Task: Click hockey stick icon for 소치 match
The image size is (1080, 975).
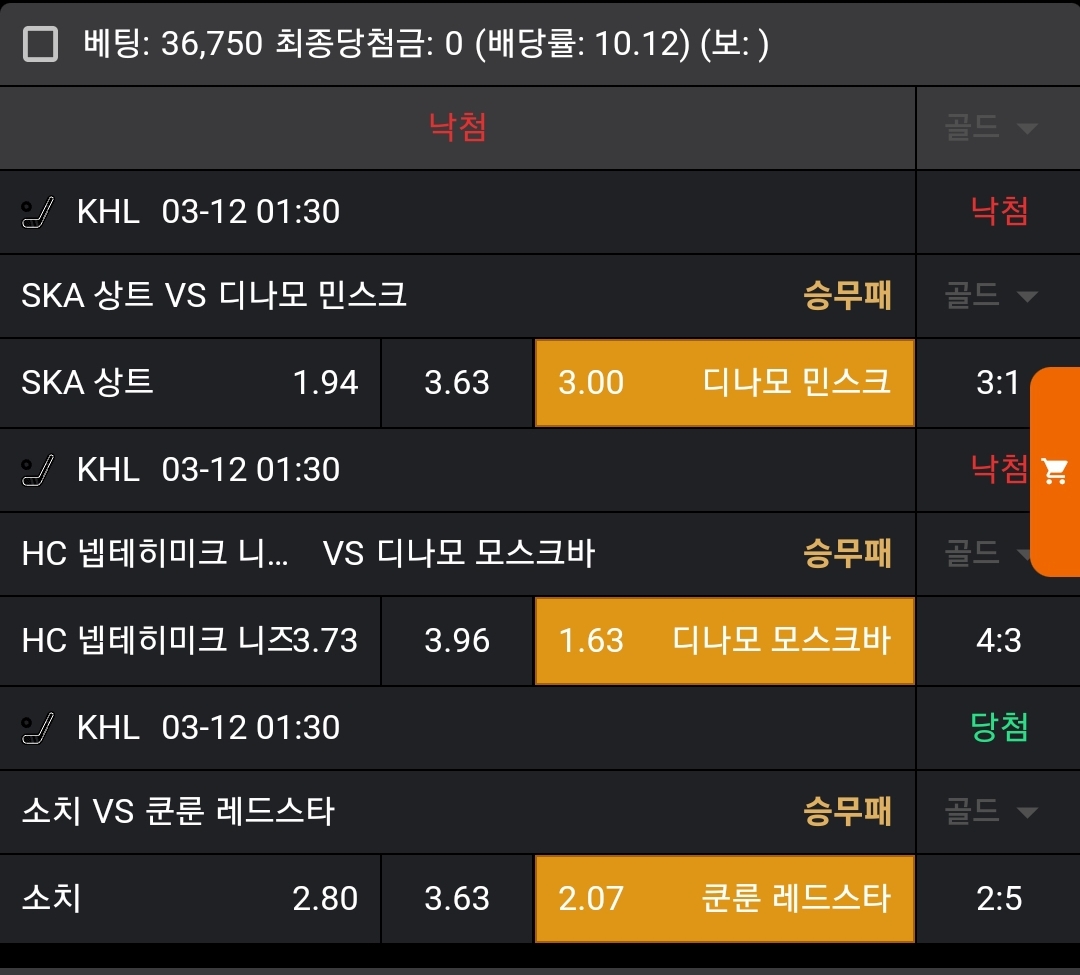Action: (38, 728)
